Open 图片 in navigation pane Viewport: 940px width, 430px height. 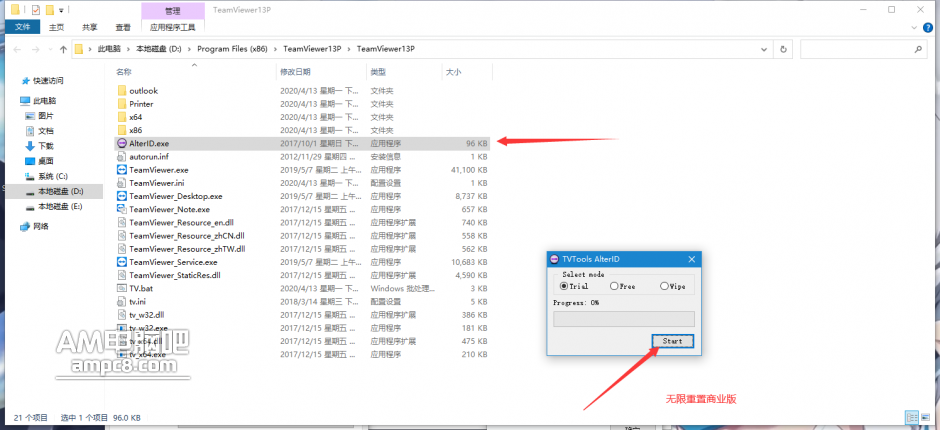point(46,116)
